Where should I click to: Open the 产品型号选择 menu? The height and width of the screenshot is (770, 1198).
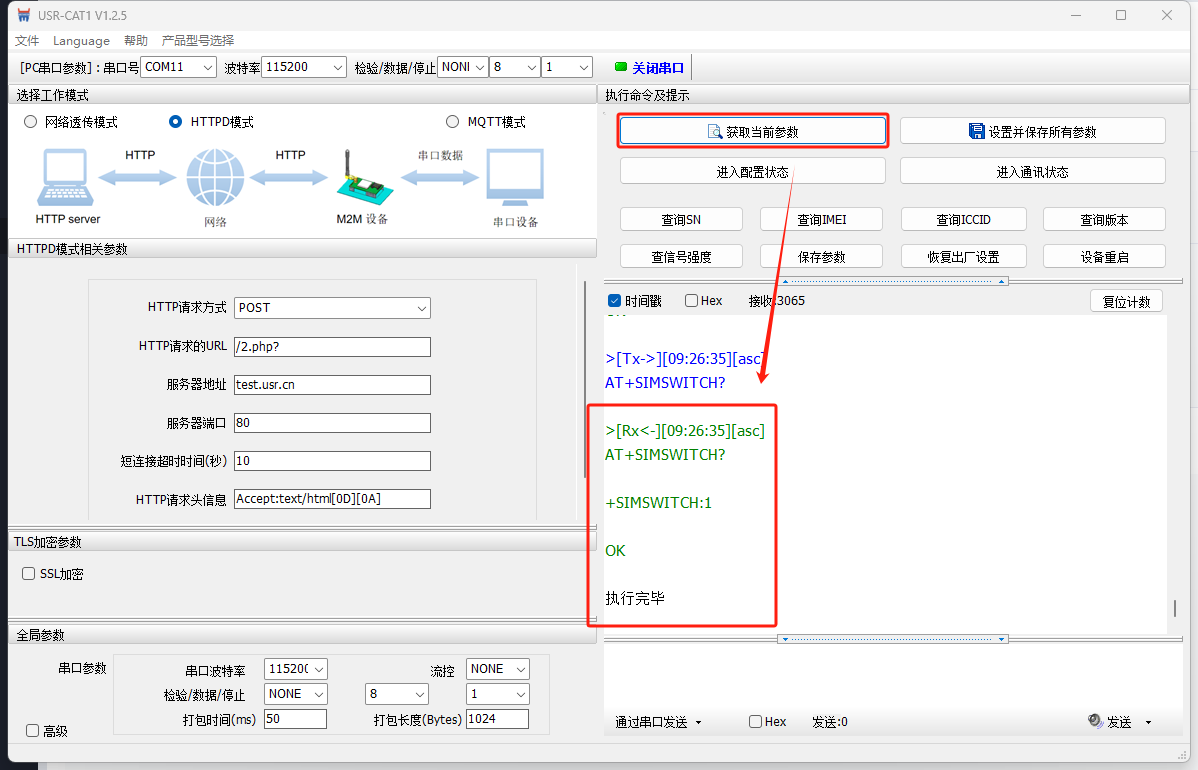pyautogui.click(x=198, y=40)
